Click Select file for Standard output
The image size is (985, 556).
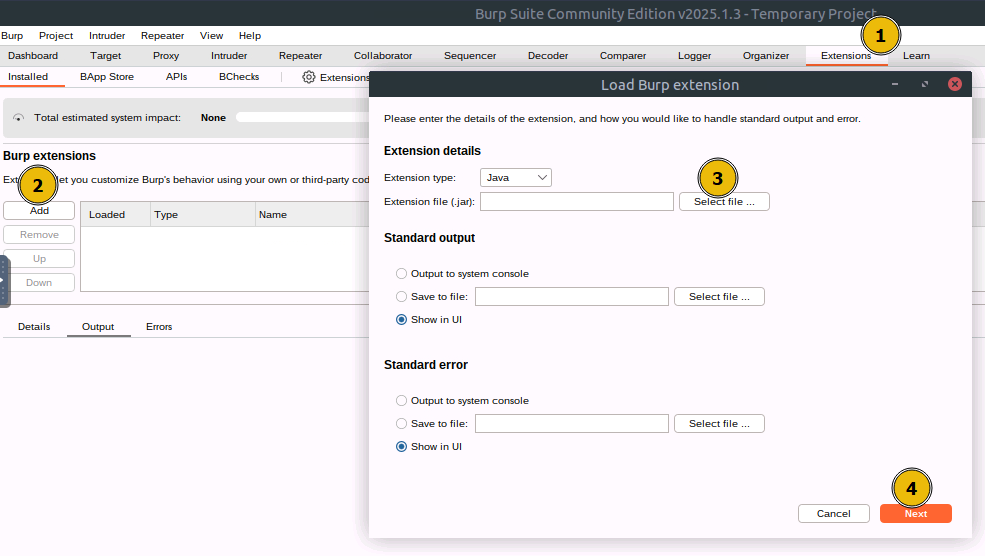coord(719,297)
